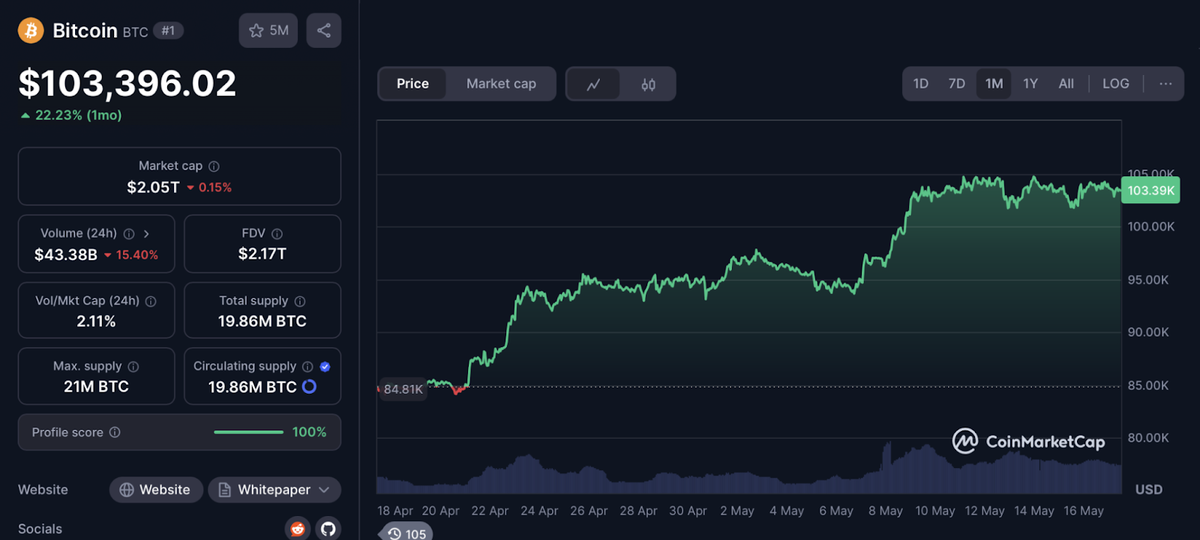The height and width of the screenshot is (540, 1200).
Task: Click the #1 rank badge
Action: coord(168,31)
